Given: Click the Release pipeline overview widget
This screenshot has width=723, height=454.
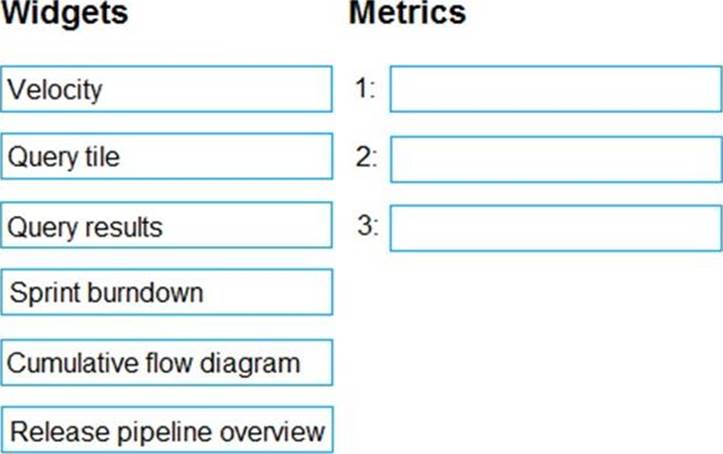Looking at the screenshot, I should coord(167,431).
